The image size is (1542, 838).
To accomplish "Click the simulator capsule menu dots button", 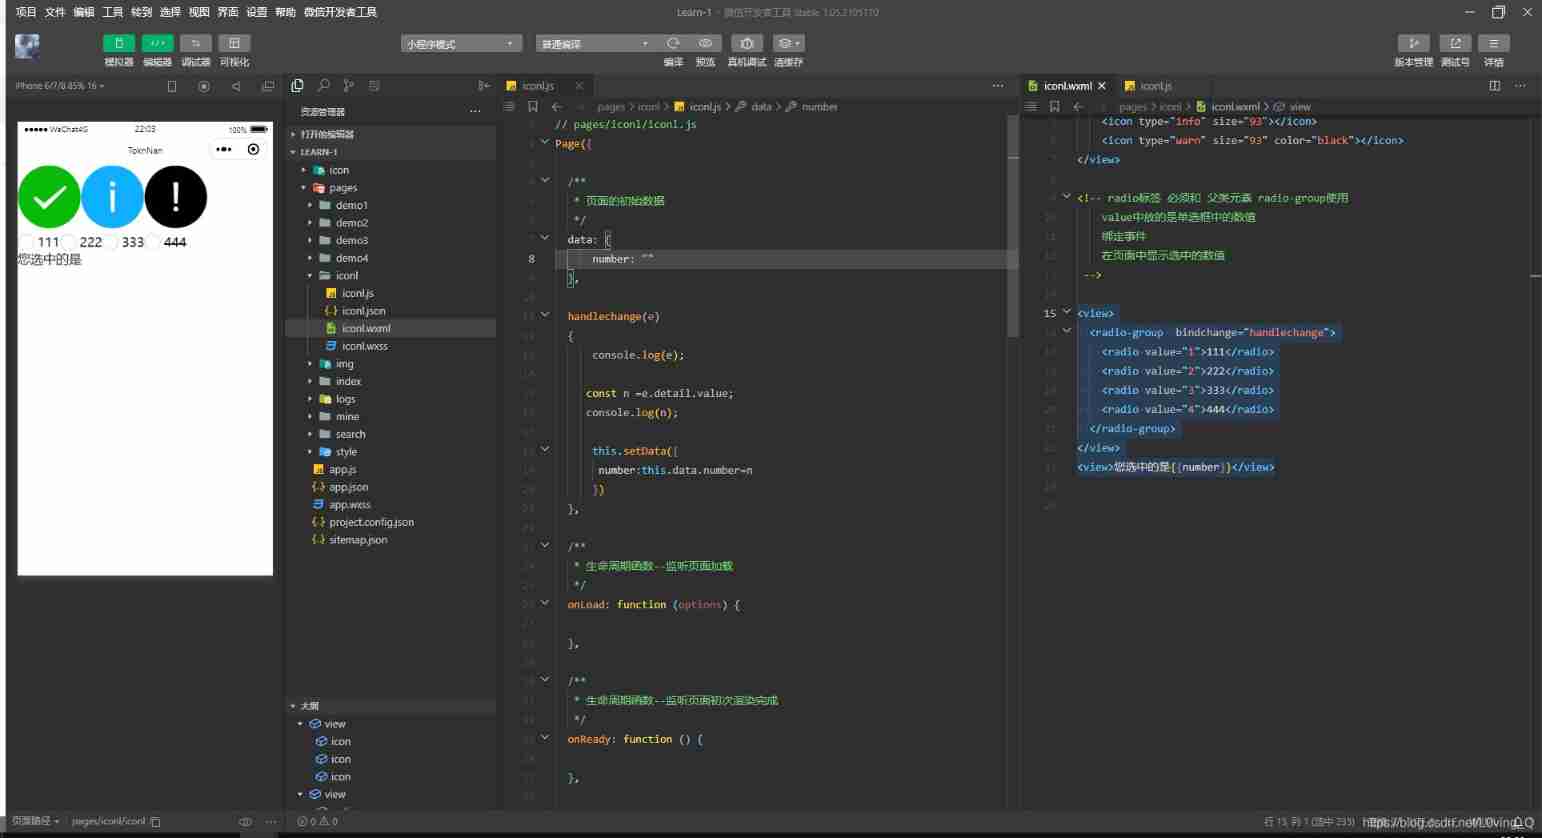I will click(x=224, y=149).
